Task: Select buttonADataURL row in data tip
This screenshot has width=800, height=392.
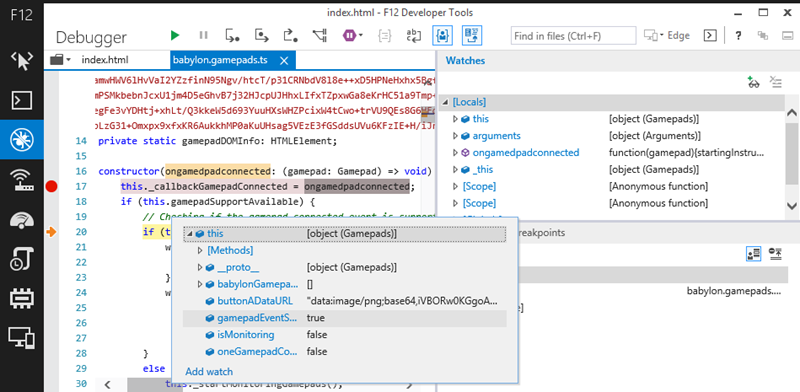Action: pyautogui.click(x=344, y=301)
